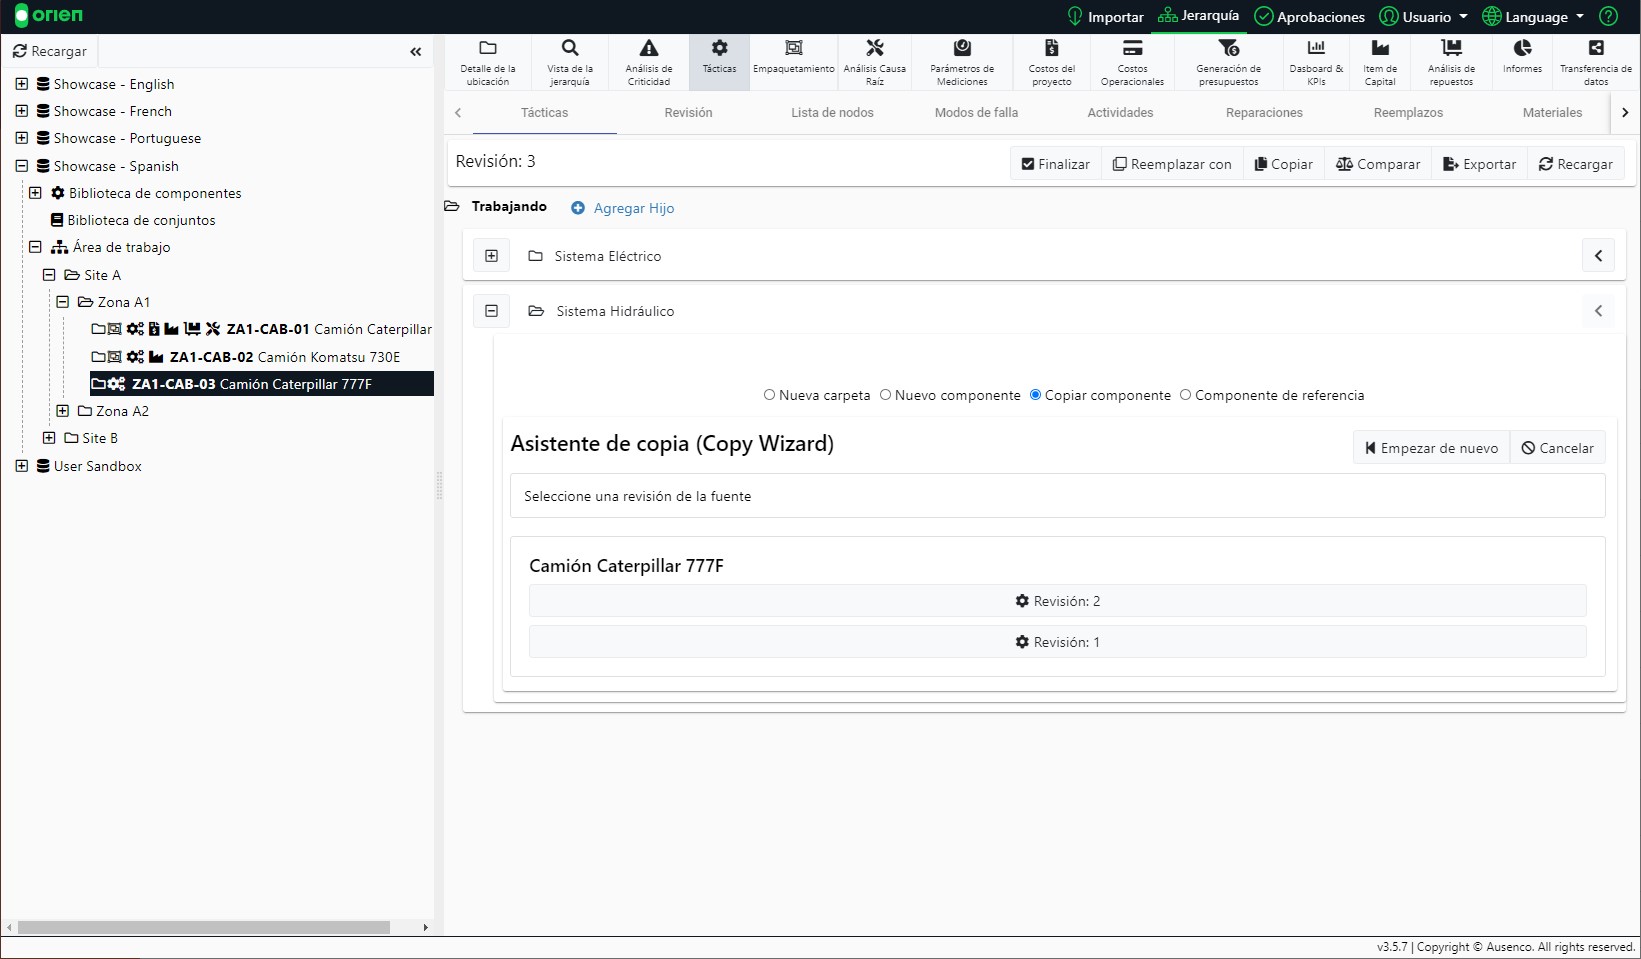Image resolution: width=1641 pixels, height=959 pixels.
Task: Collapse the left sidebar with double chevron
Action: coord(416,52)
